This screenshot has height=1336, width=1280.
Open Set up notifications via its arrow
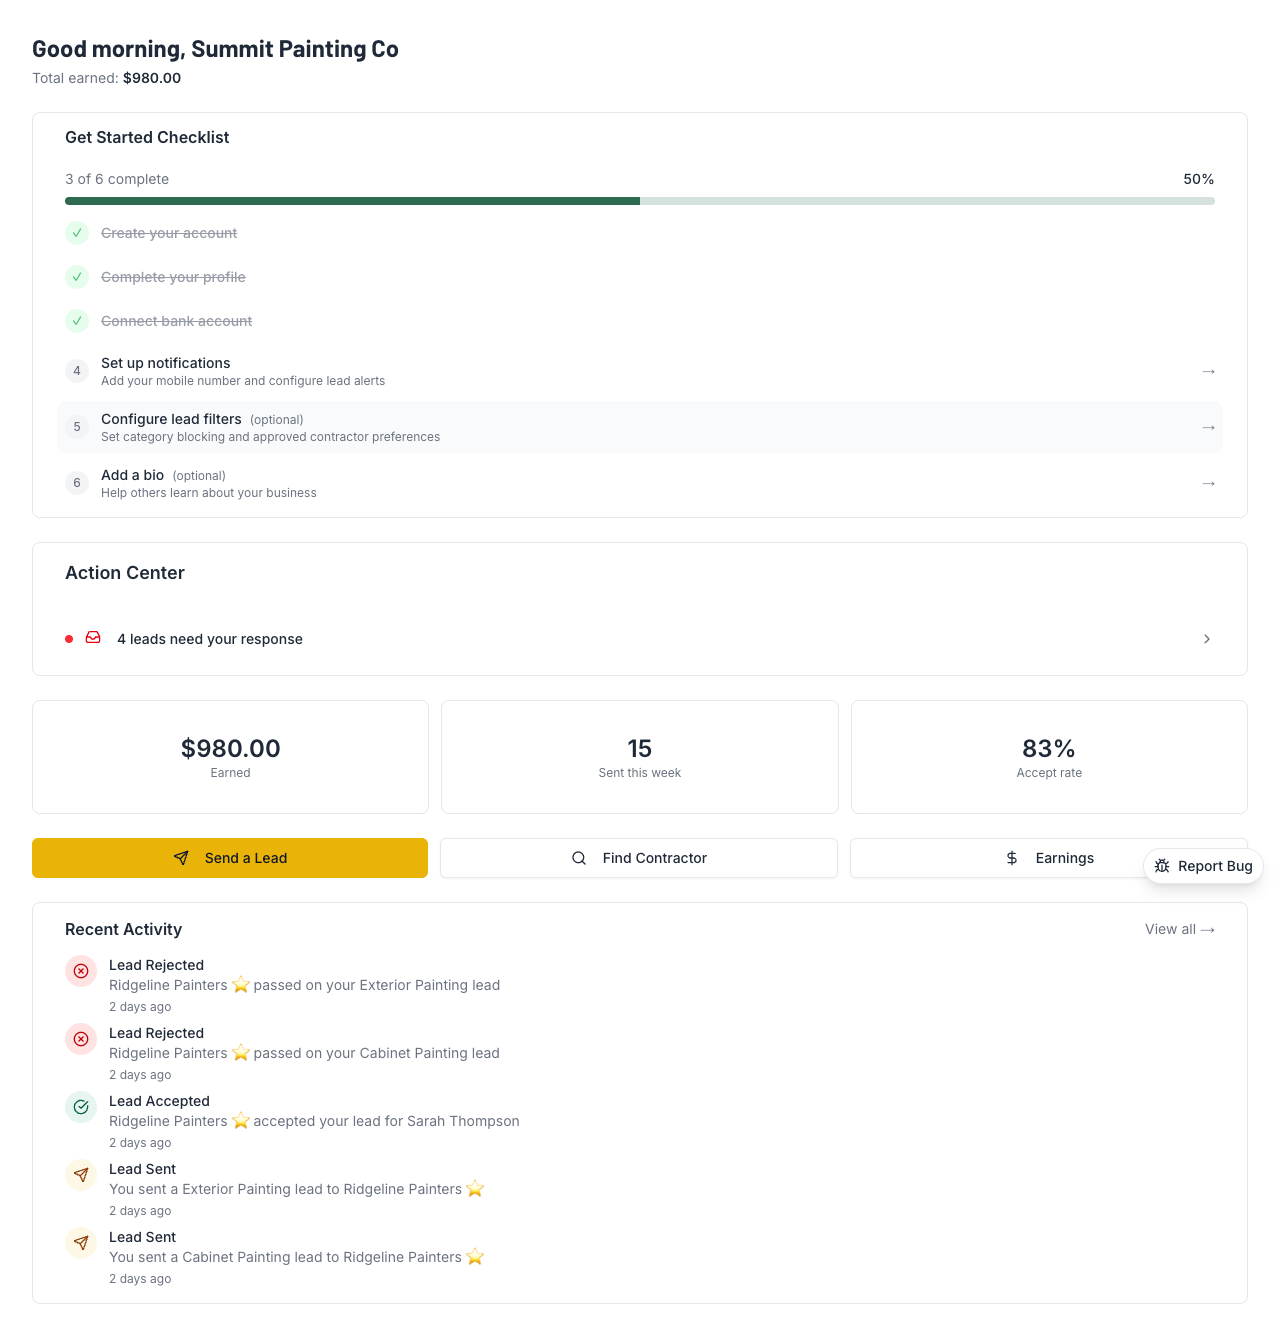coord(1208,371)
